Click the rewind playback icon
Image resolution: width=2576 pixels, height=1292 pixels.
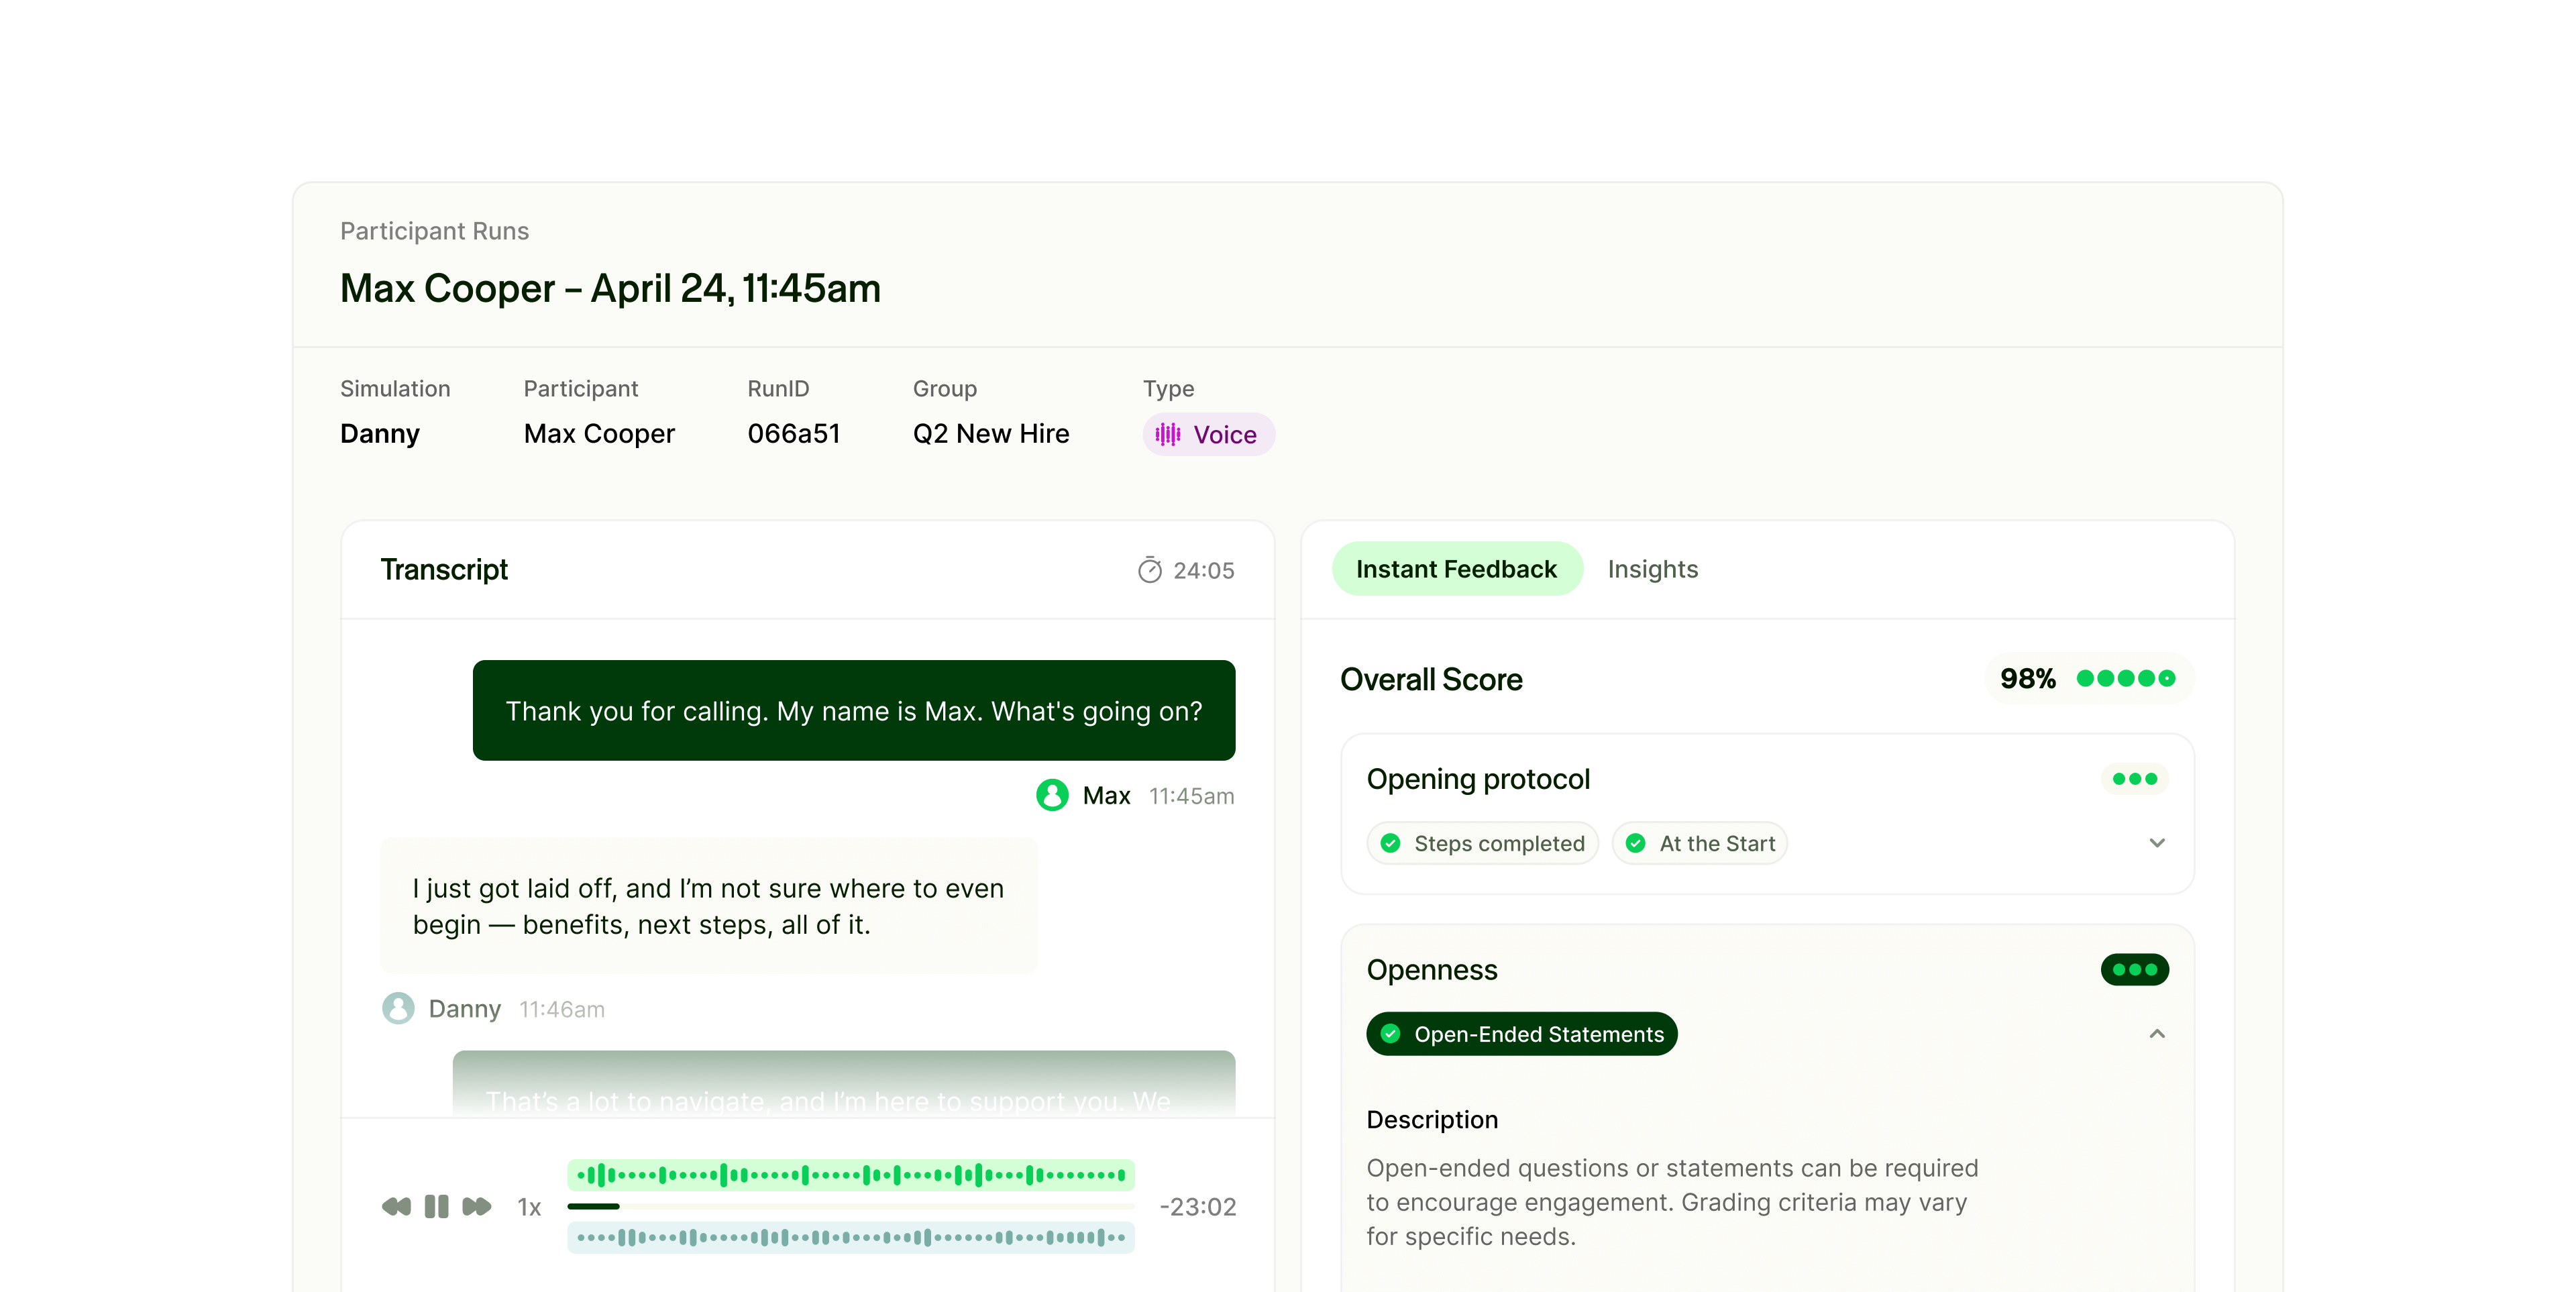pyautogui.click(x=396, y=1206)
